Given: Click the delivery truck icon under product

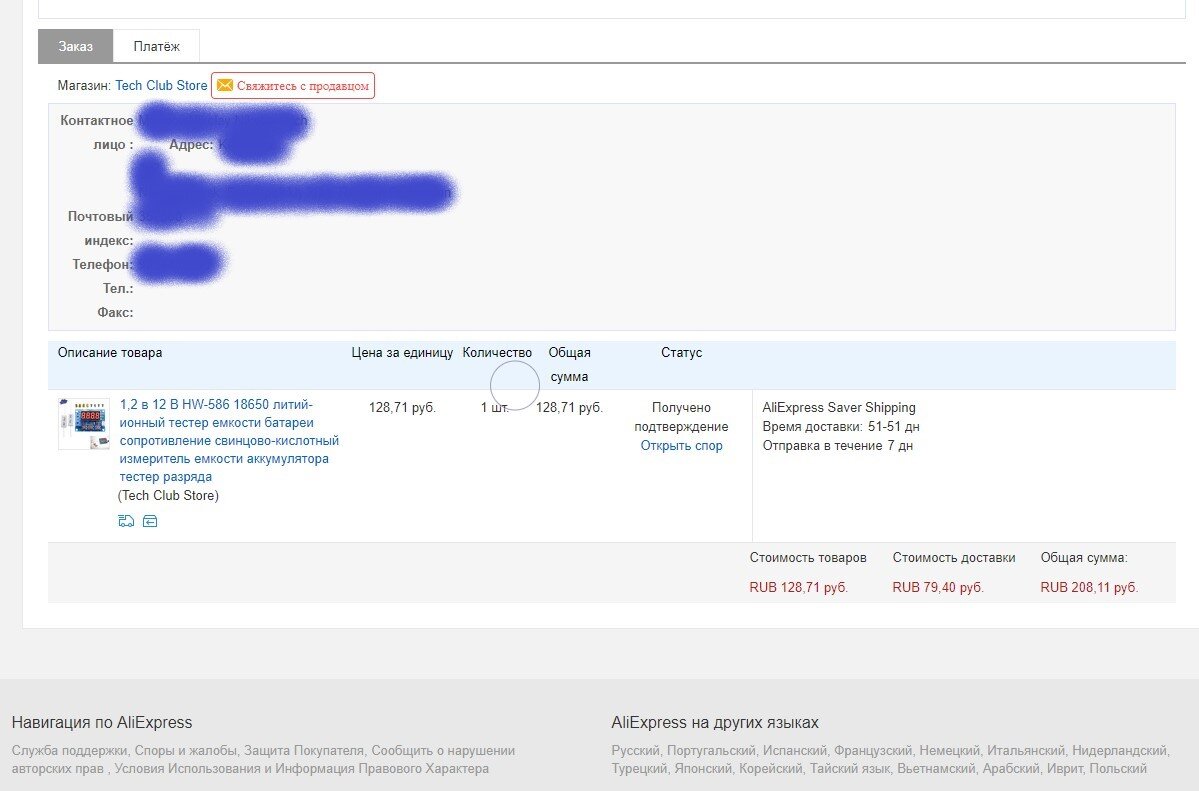Looking at the screenshot, I should 126,521.
